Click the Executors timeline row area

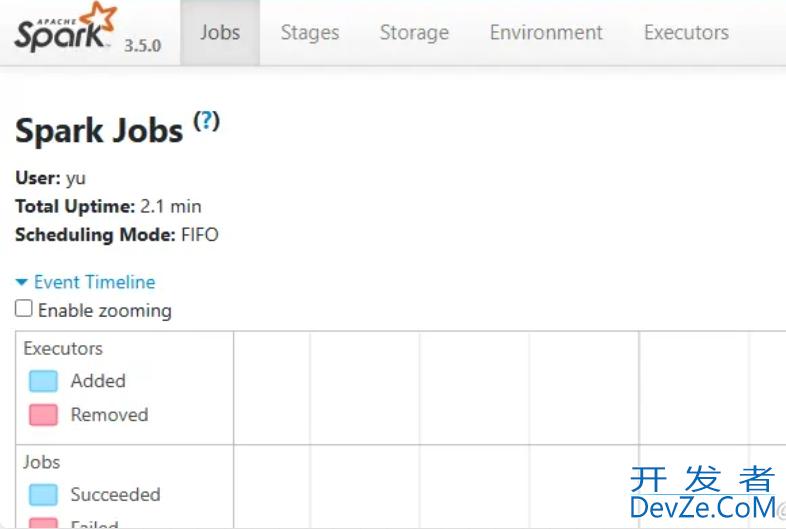tap(509, 388)
